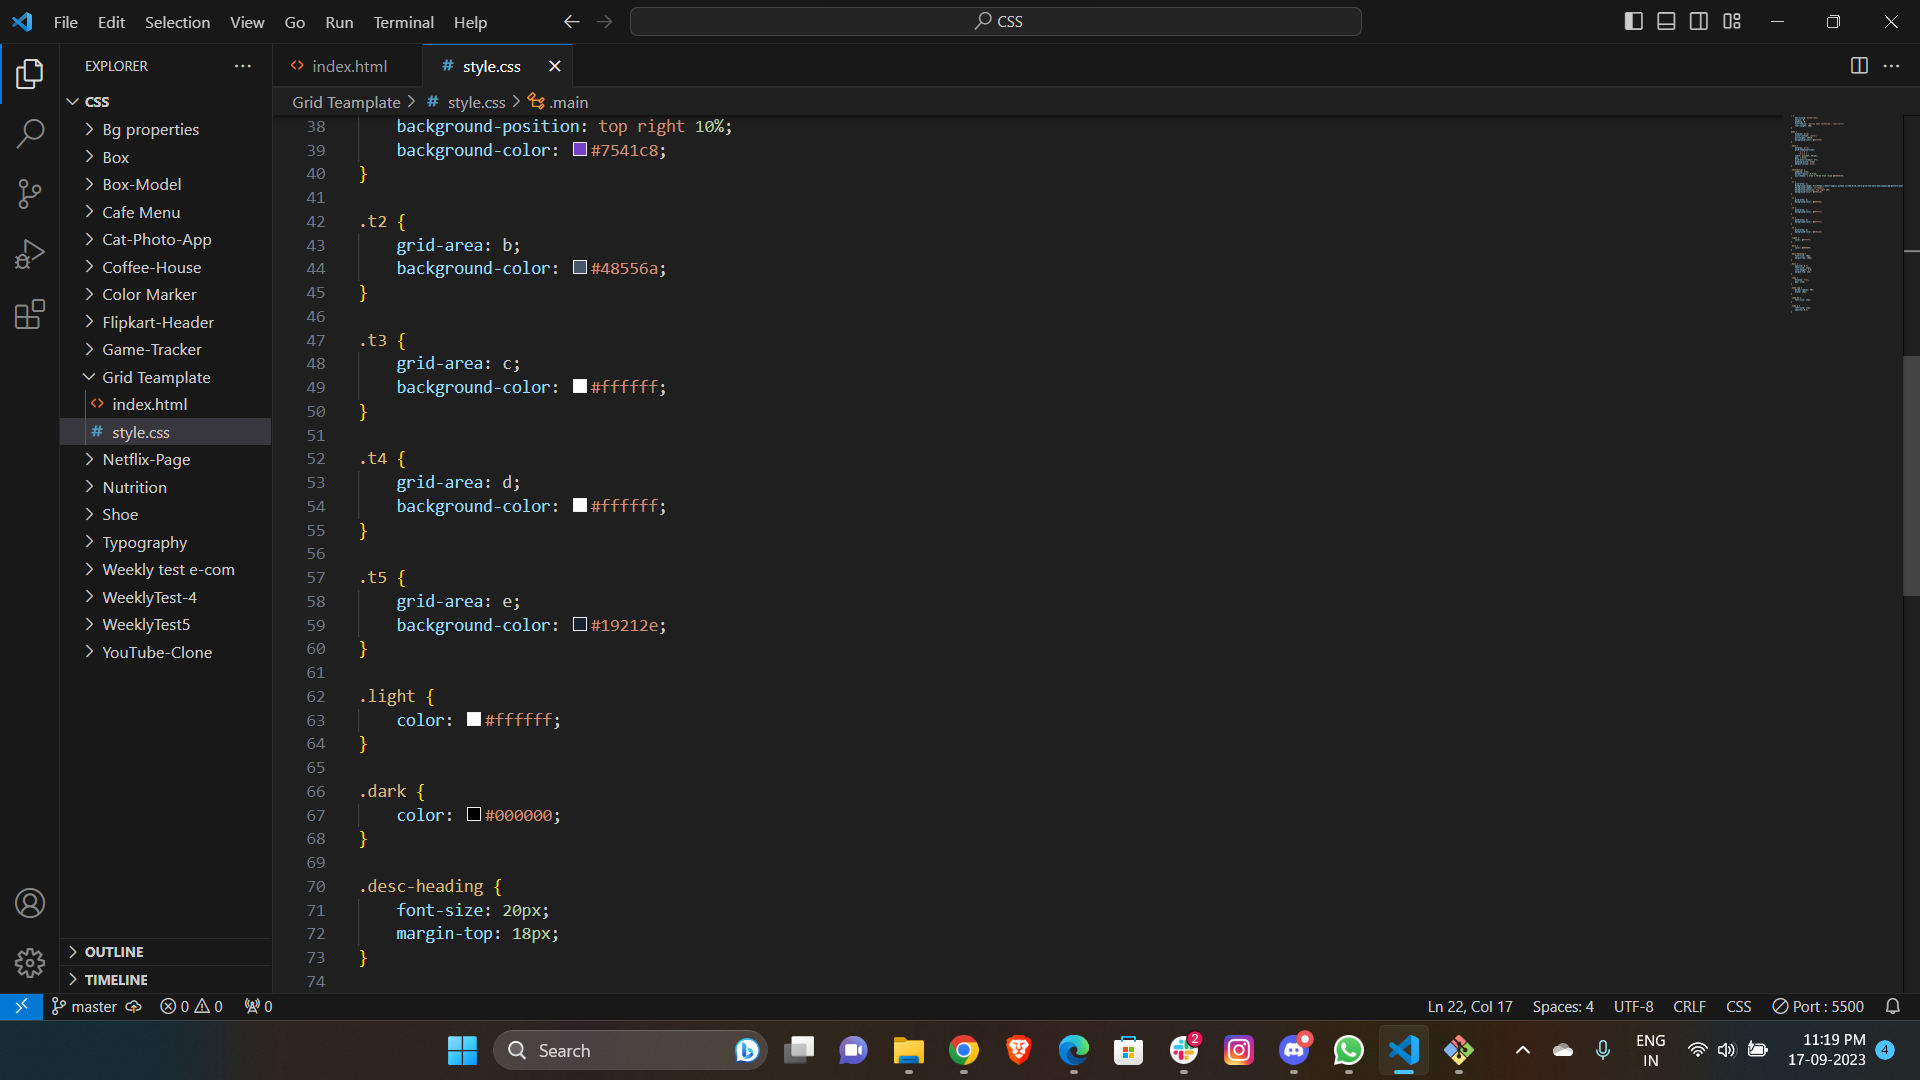Open the Terminal menu

(x=403, y=21)
